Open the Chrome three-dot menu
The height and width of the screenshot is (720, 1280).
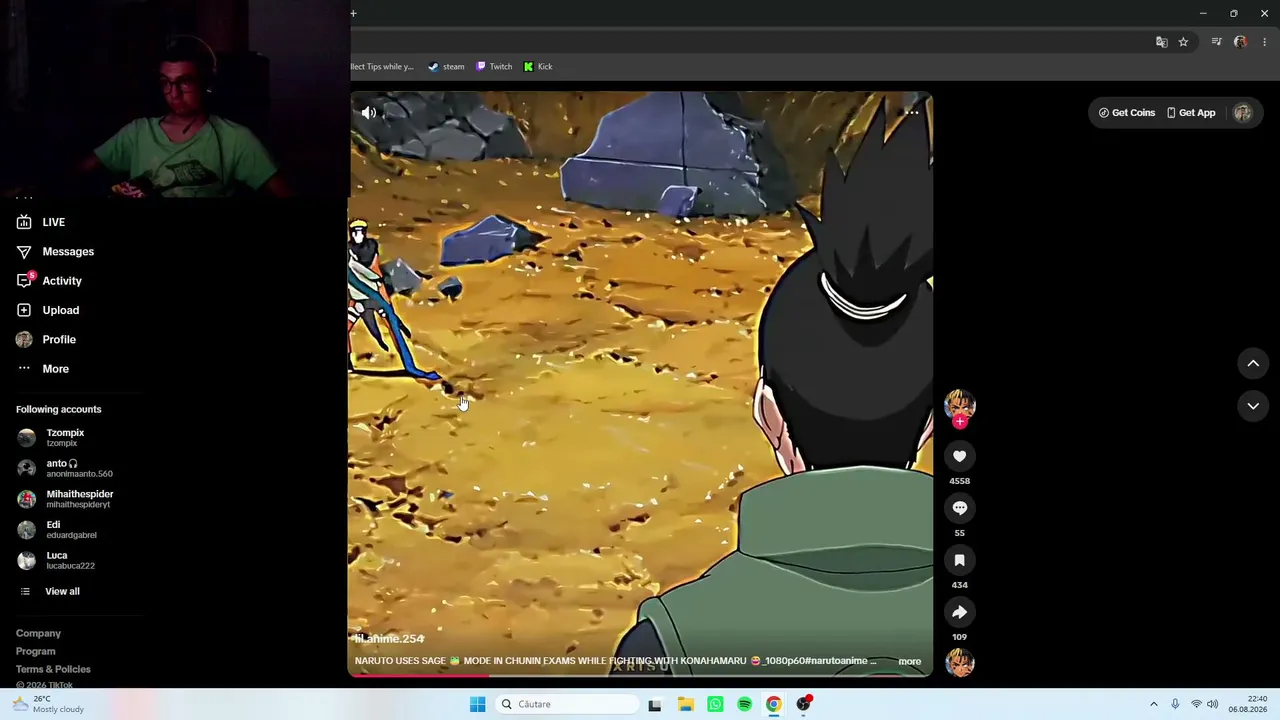(x=1264, y=42)
